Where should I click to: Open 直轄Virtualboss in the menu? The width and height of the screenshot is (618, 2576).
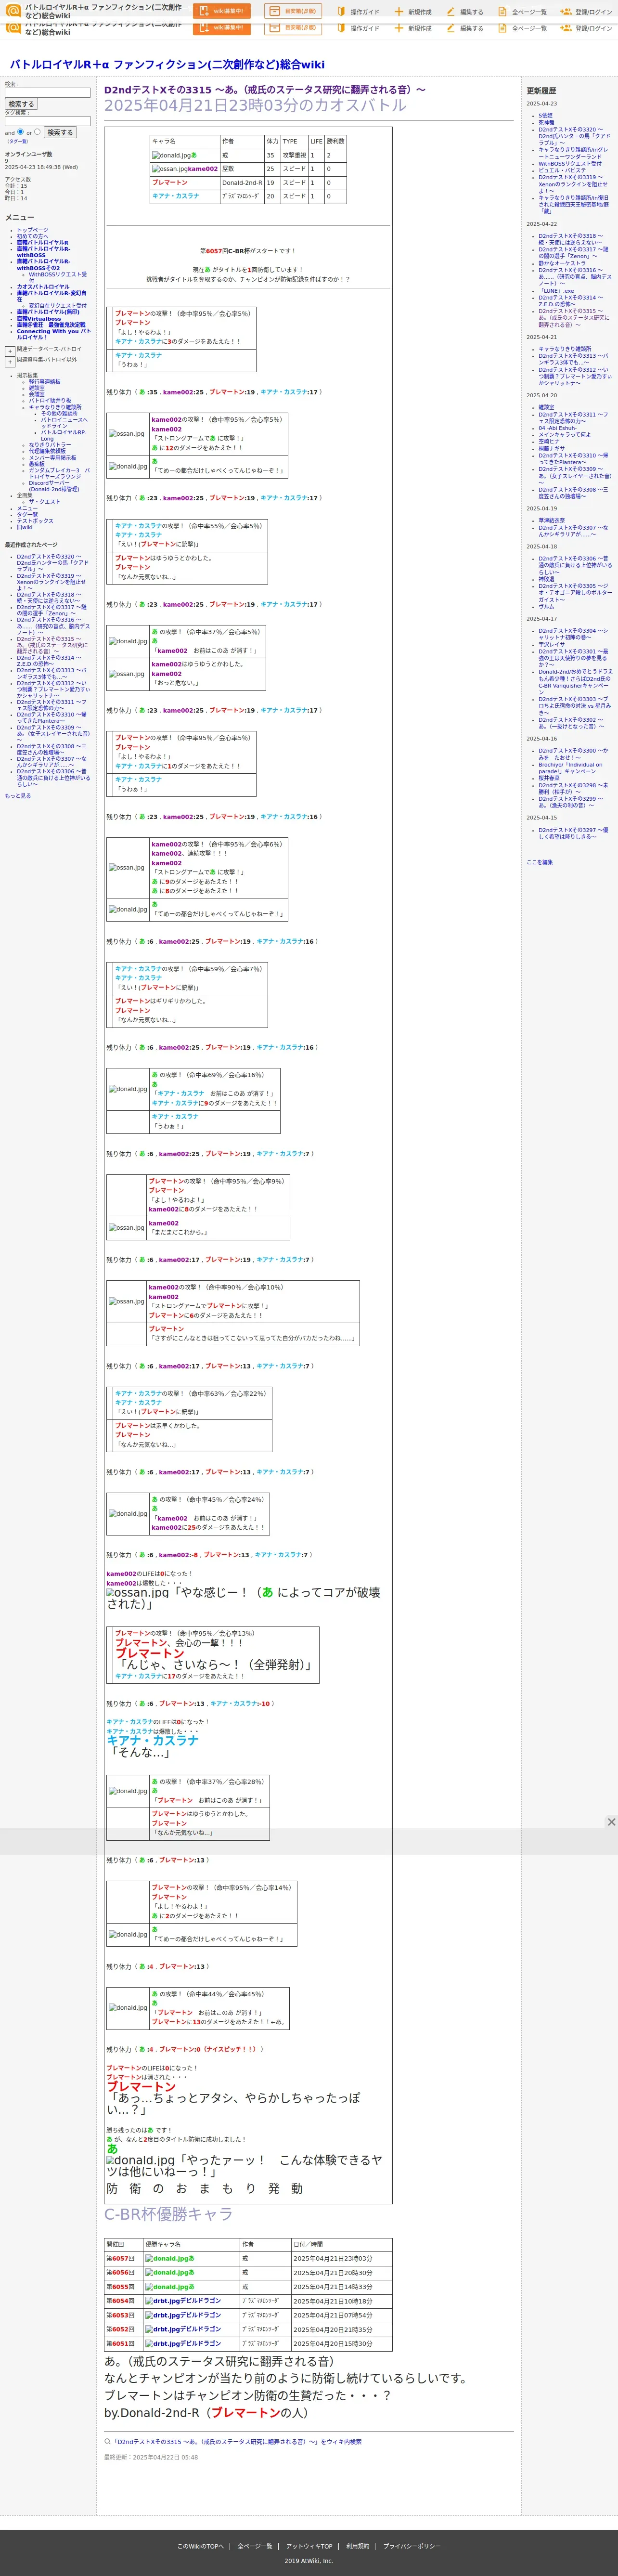coord(38,319)
